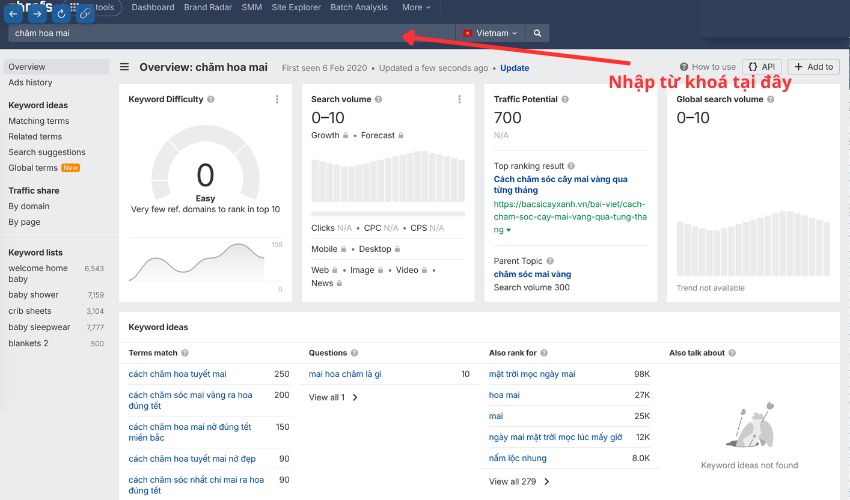Open Search volume card three-dot menu

[x=459, y=100]
